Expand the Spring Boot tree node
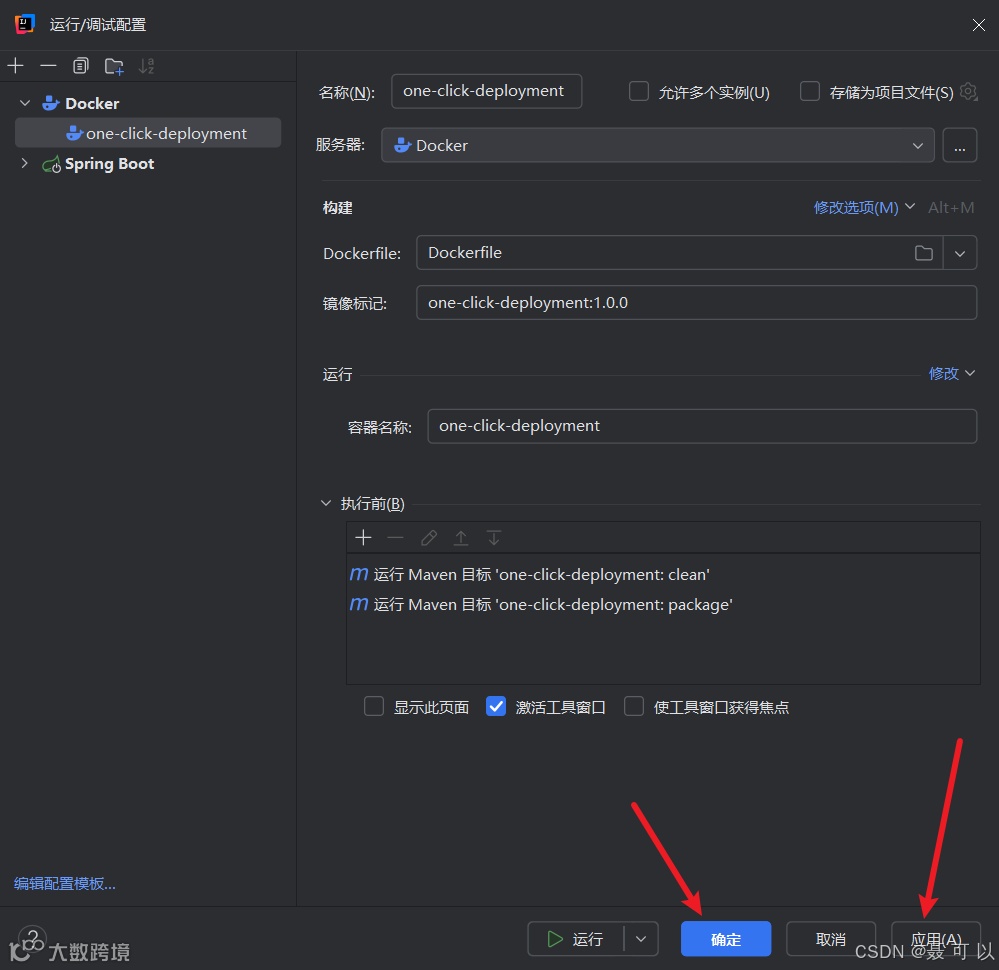Viewport: 999px width, 970px height. tap(25, 163)
